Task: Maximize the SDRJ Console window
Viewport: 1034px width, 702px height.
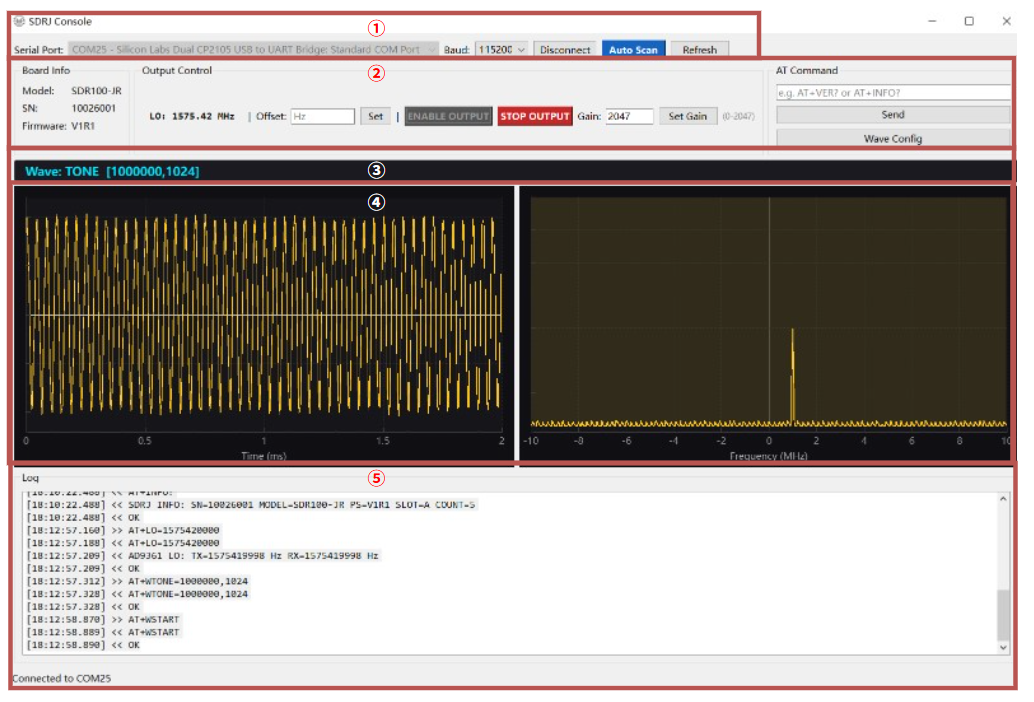Action: [x=969, y=21]
